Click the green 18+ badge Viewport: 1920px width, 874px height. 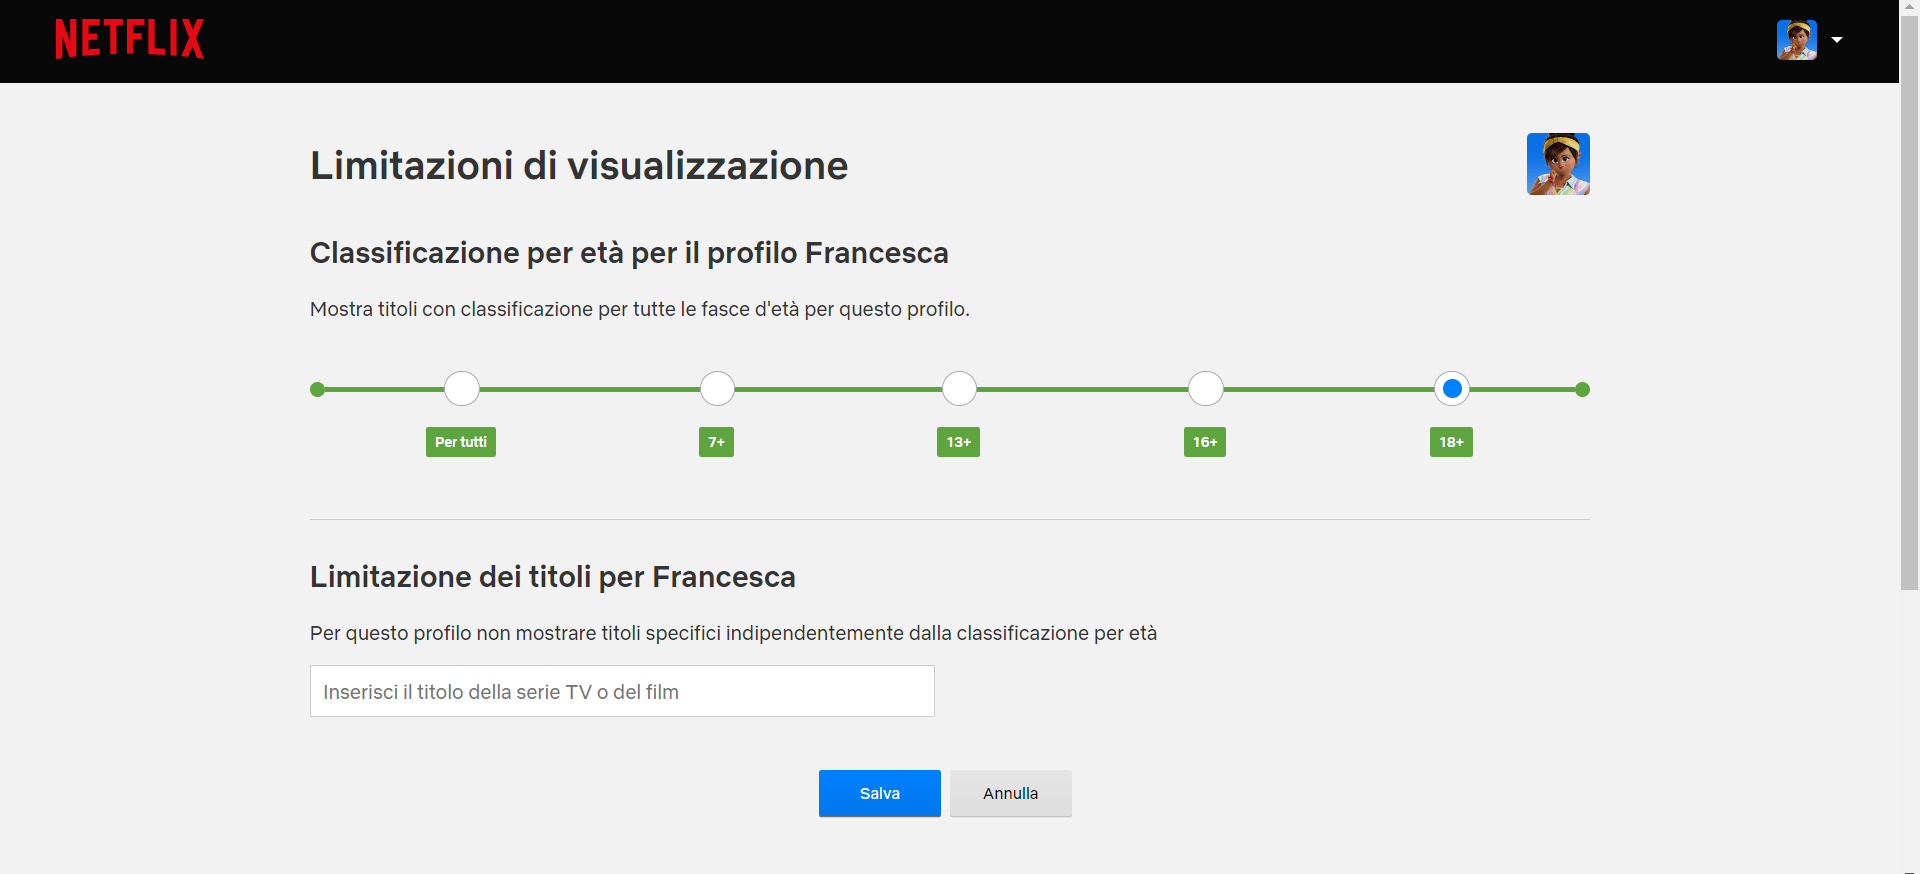click(x=1451, y=442)
